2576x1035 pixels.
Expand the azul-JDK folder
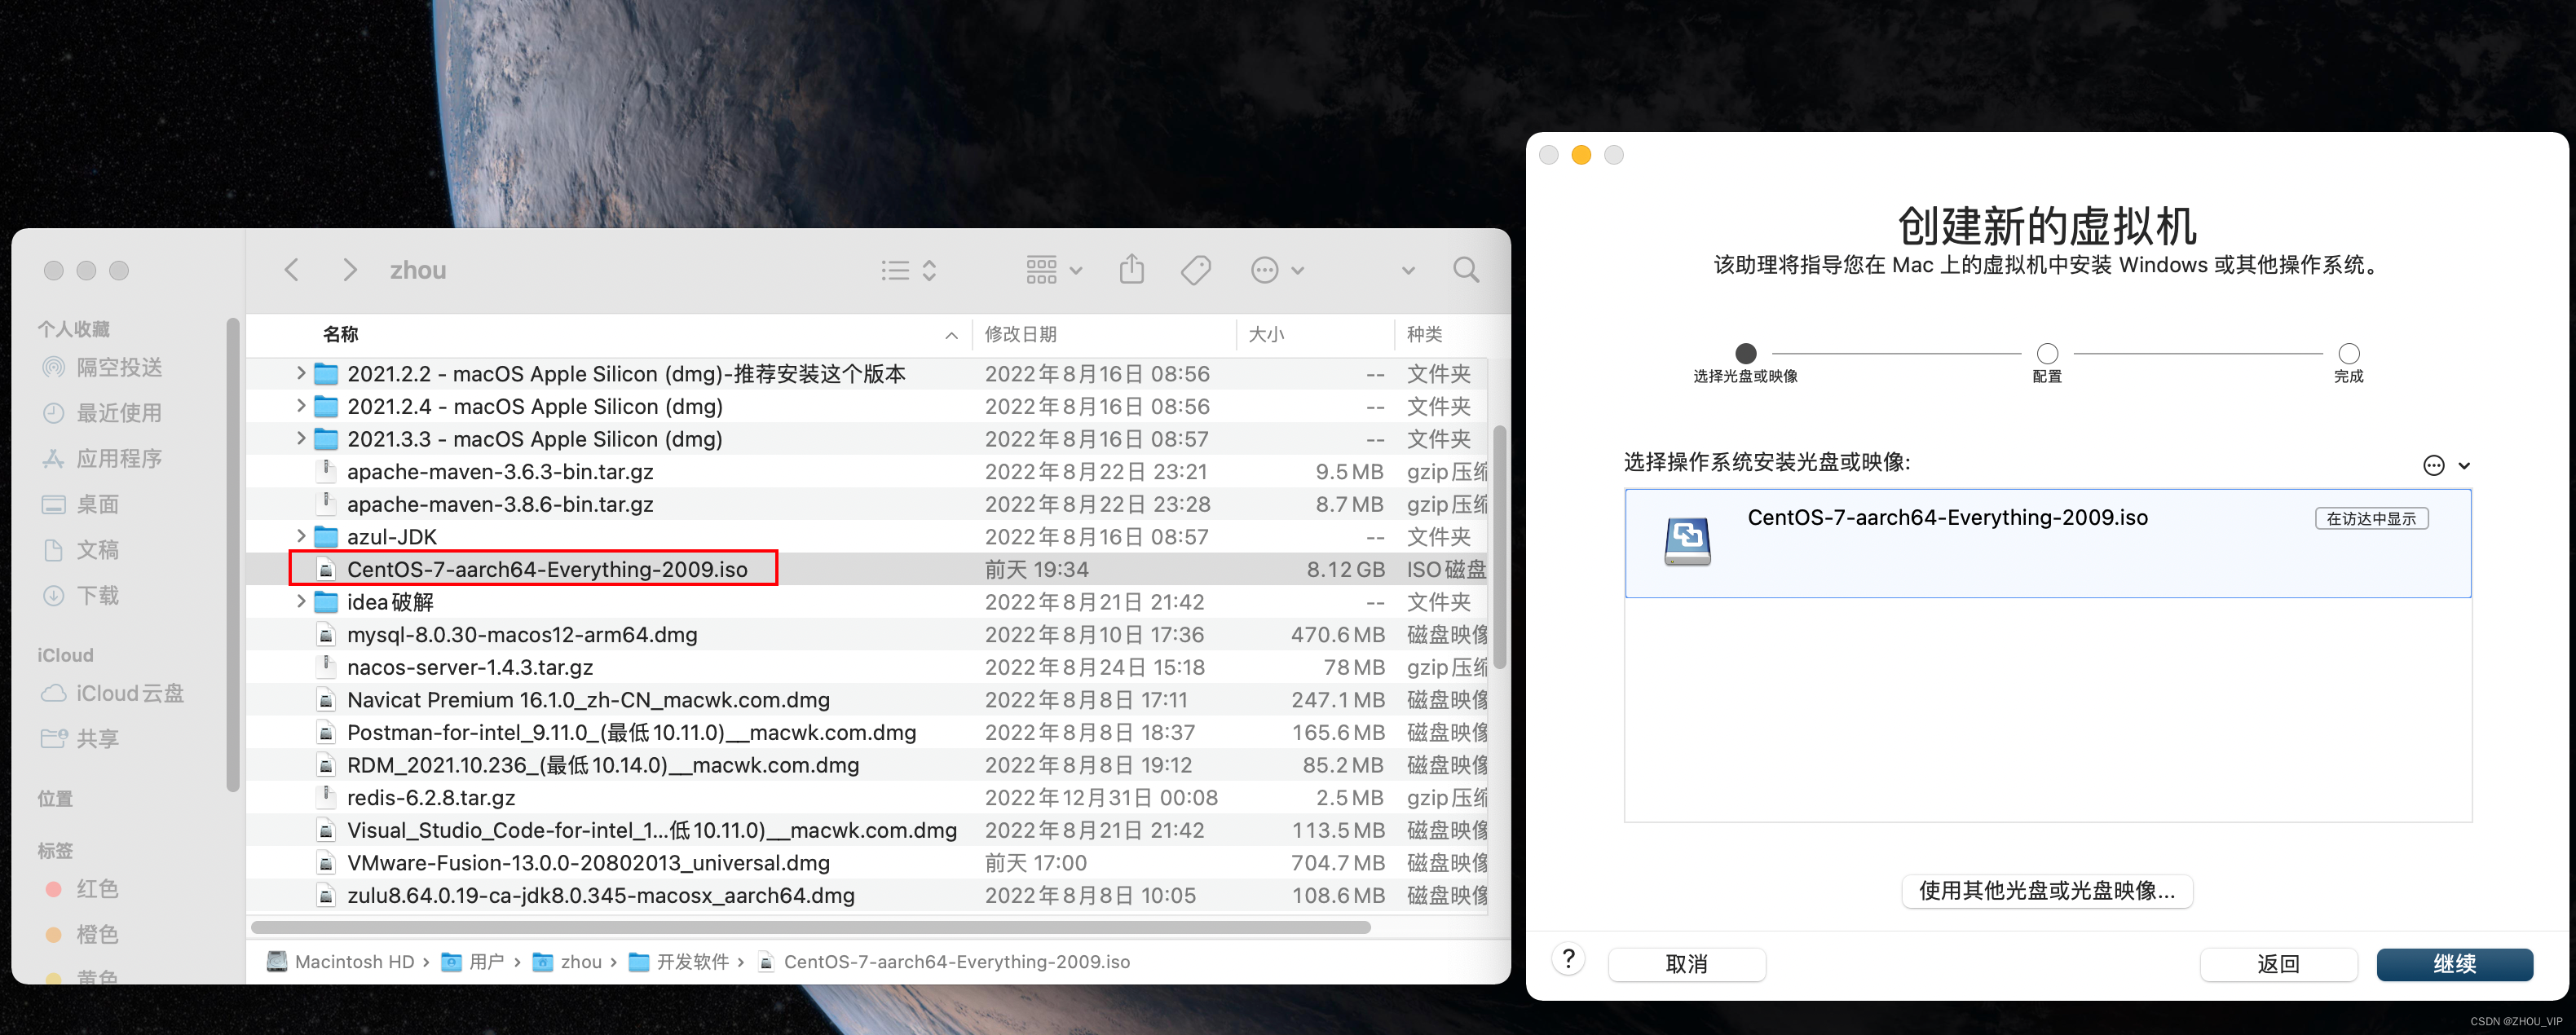tap(301, 536)
